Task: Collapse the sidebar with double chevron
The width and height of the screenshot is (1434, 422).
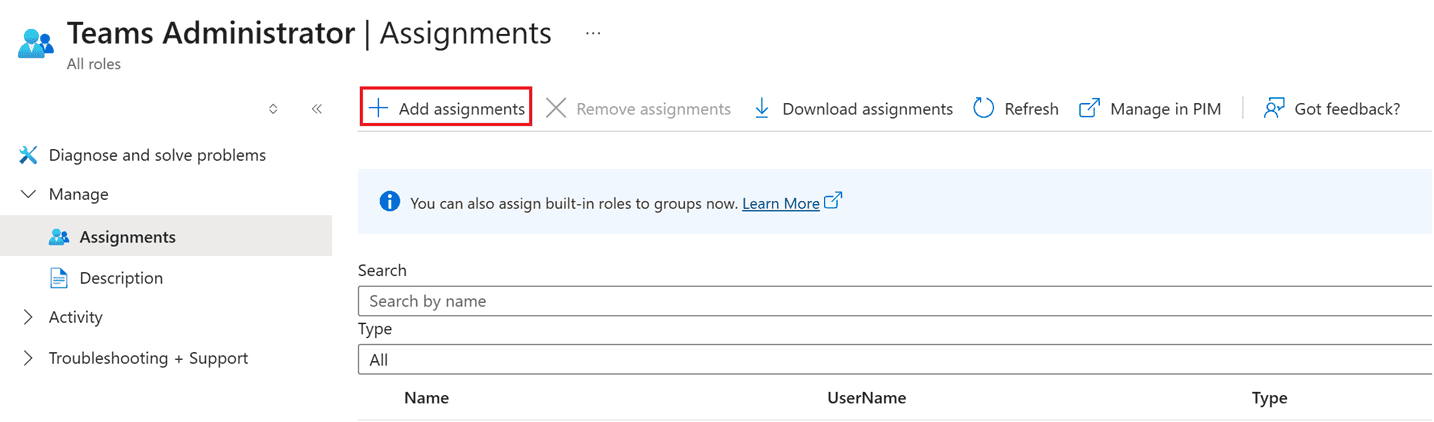Action: coord(316,109)
